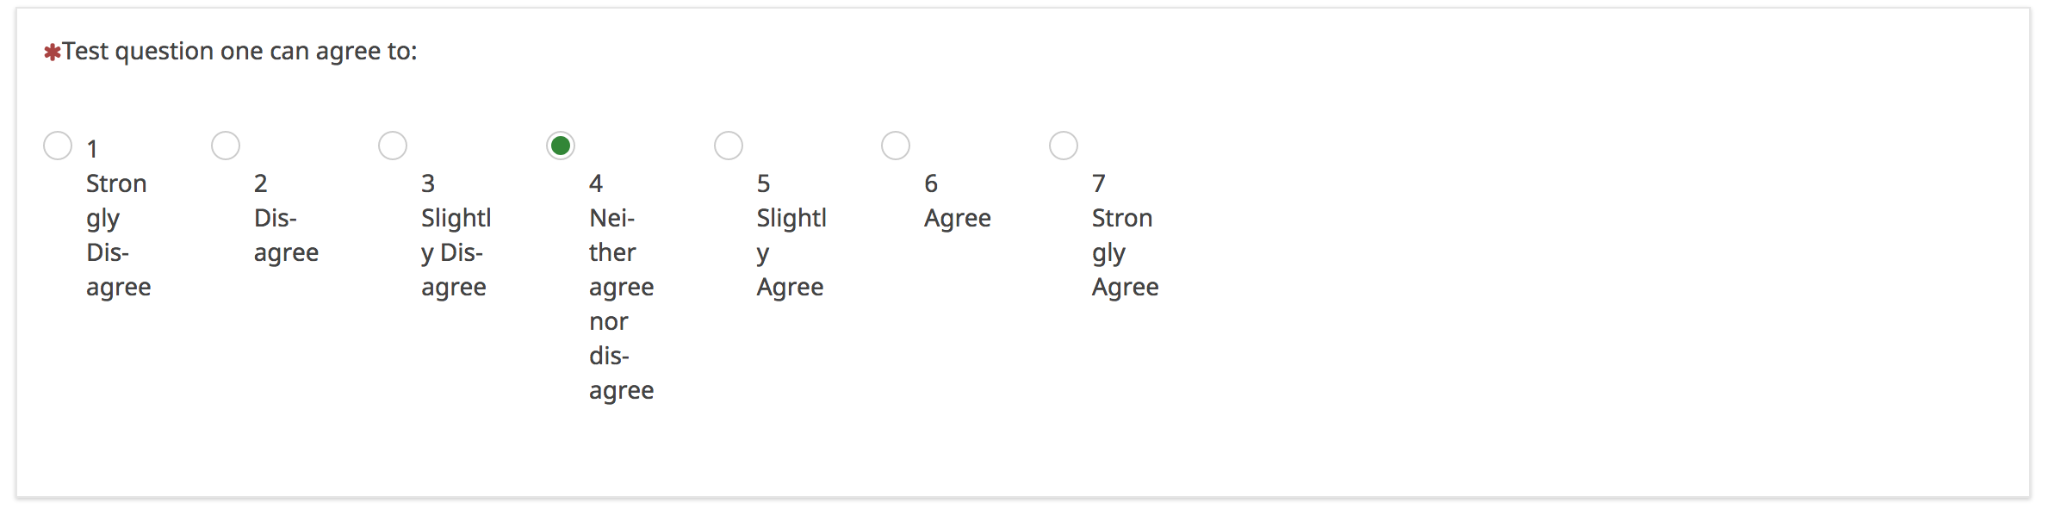
Task: Click the 'Agree' label under number 6
Action: click(x=957, y=219)
